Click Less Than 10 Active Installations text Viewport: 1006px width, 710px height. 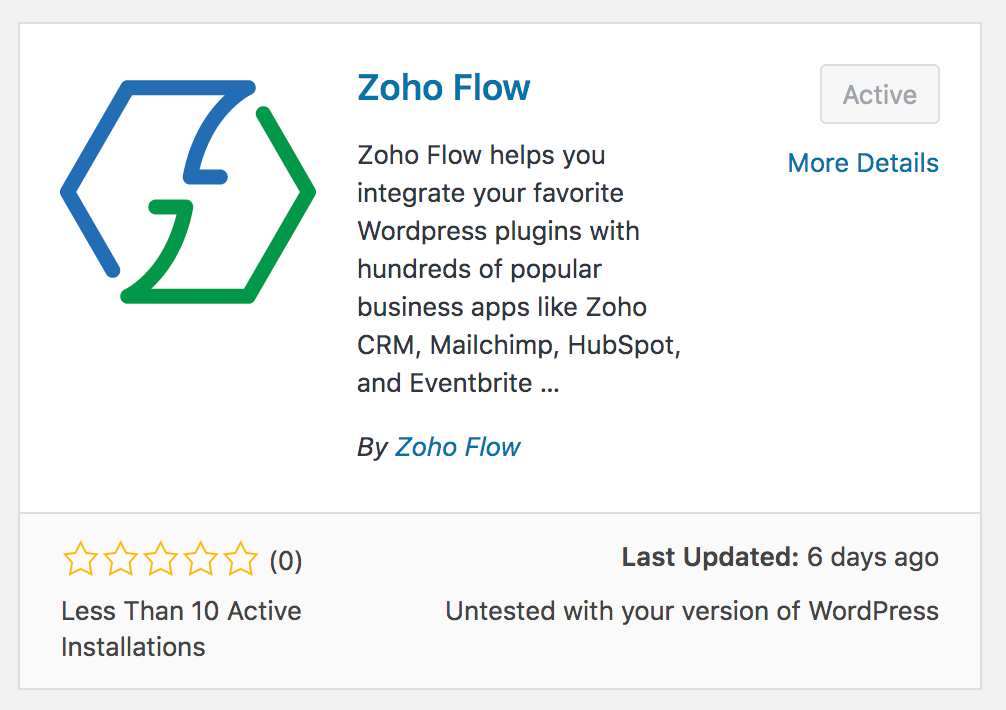click(181, 628)
